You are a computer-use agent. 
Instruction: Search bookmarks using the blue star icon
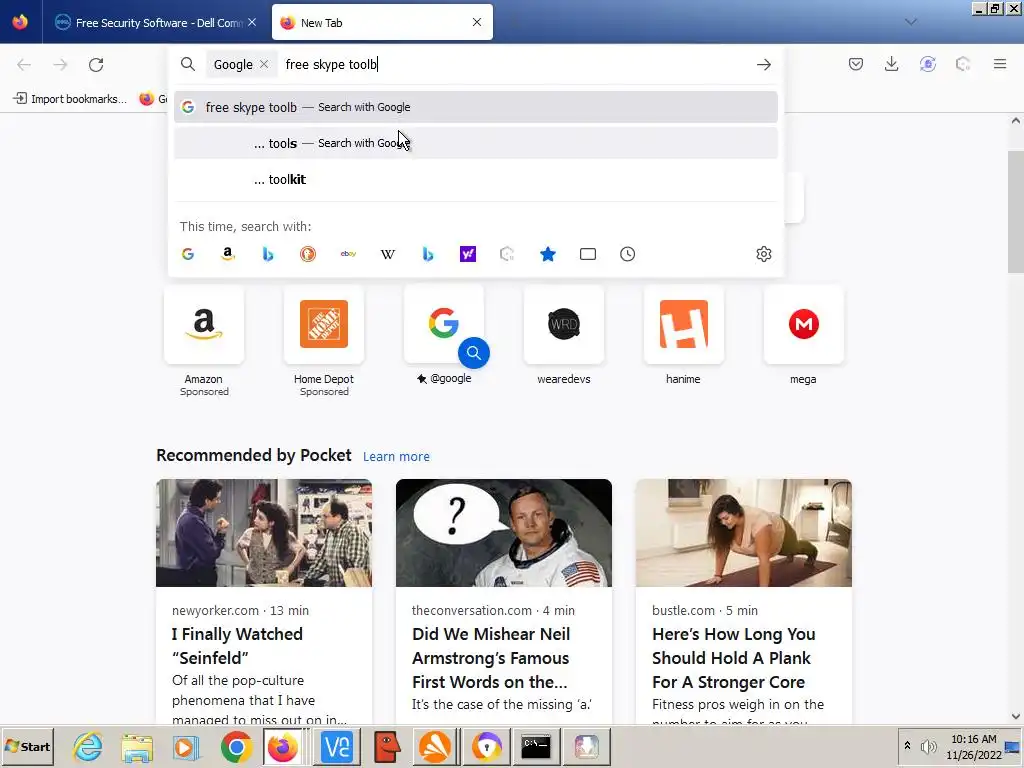(548, 254)
